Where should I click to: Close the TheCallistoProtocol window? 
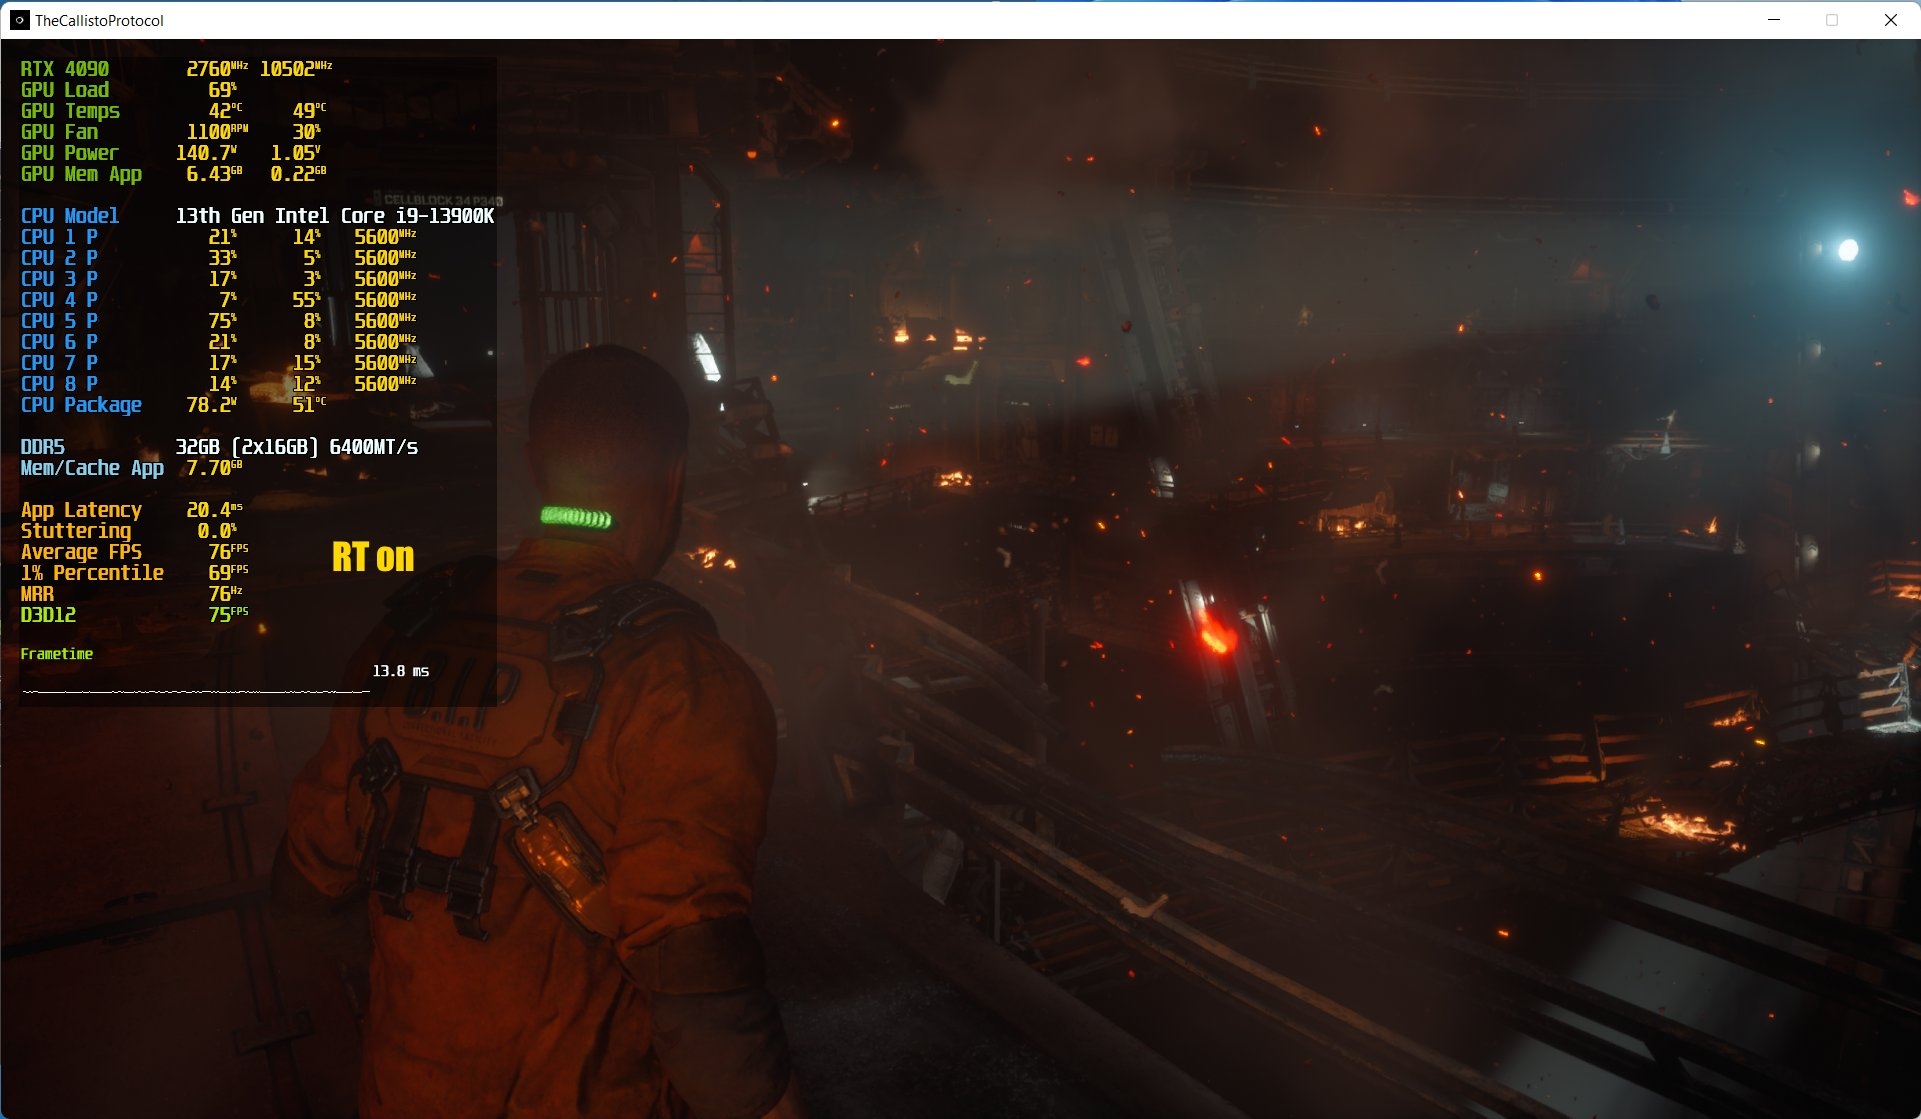coord(1890,20)
